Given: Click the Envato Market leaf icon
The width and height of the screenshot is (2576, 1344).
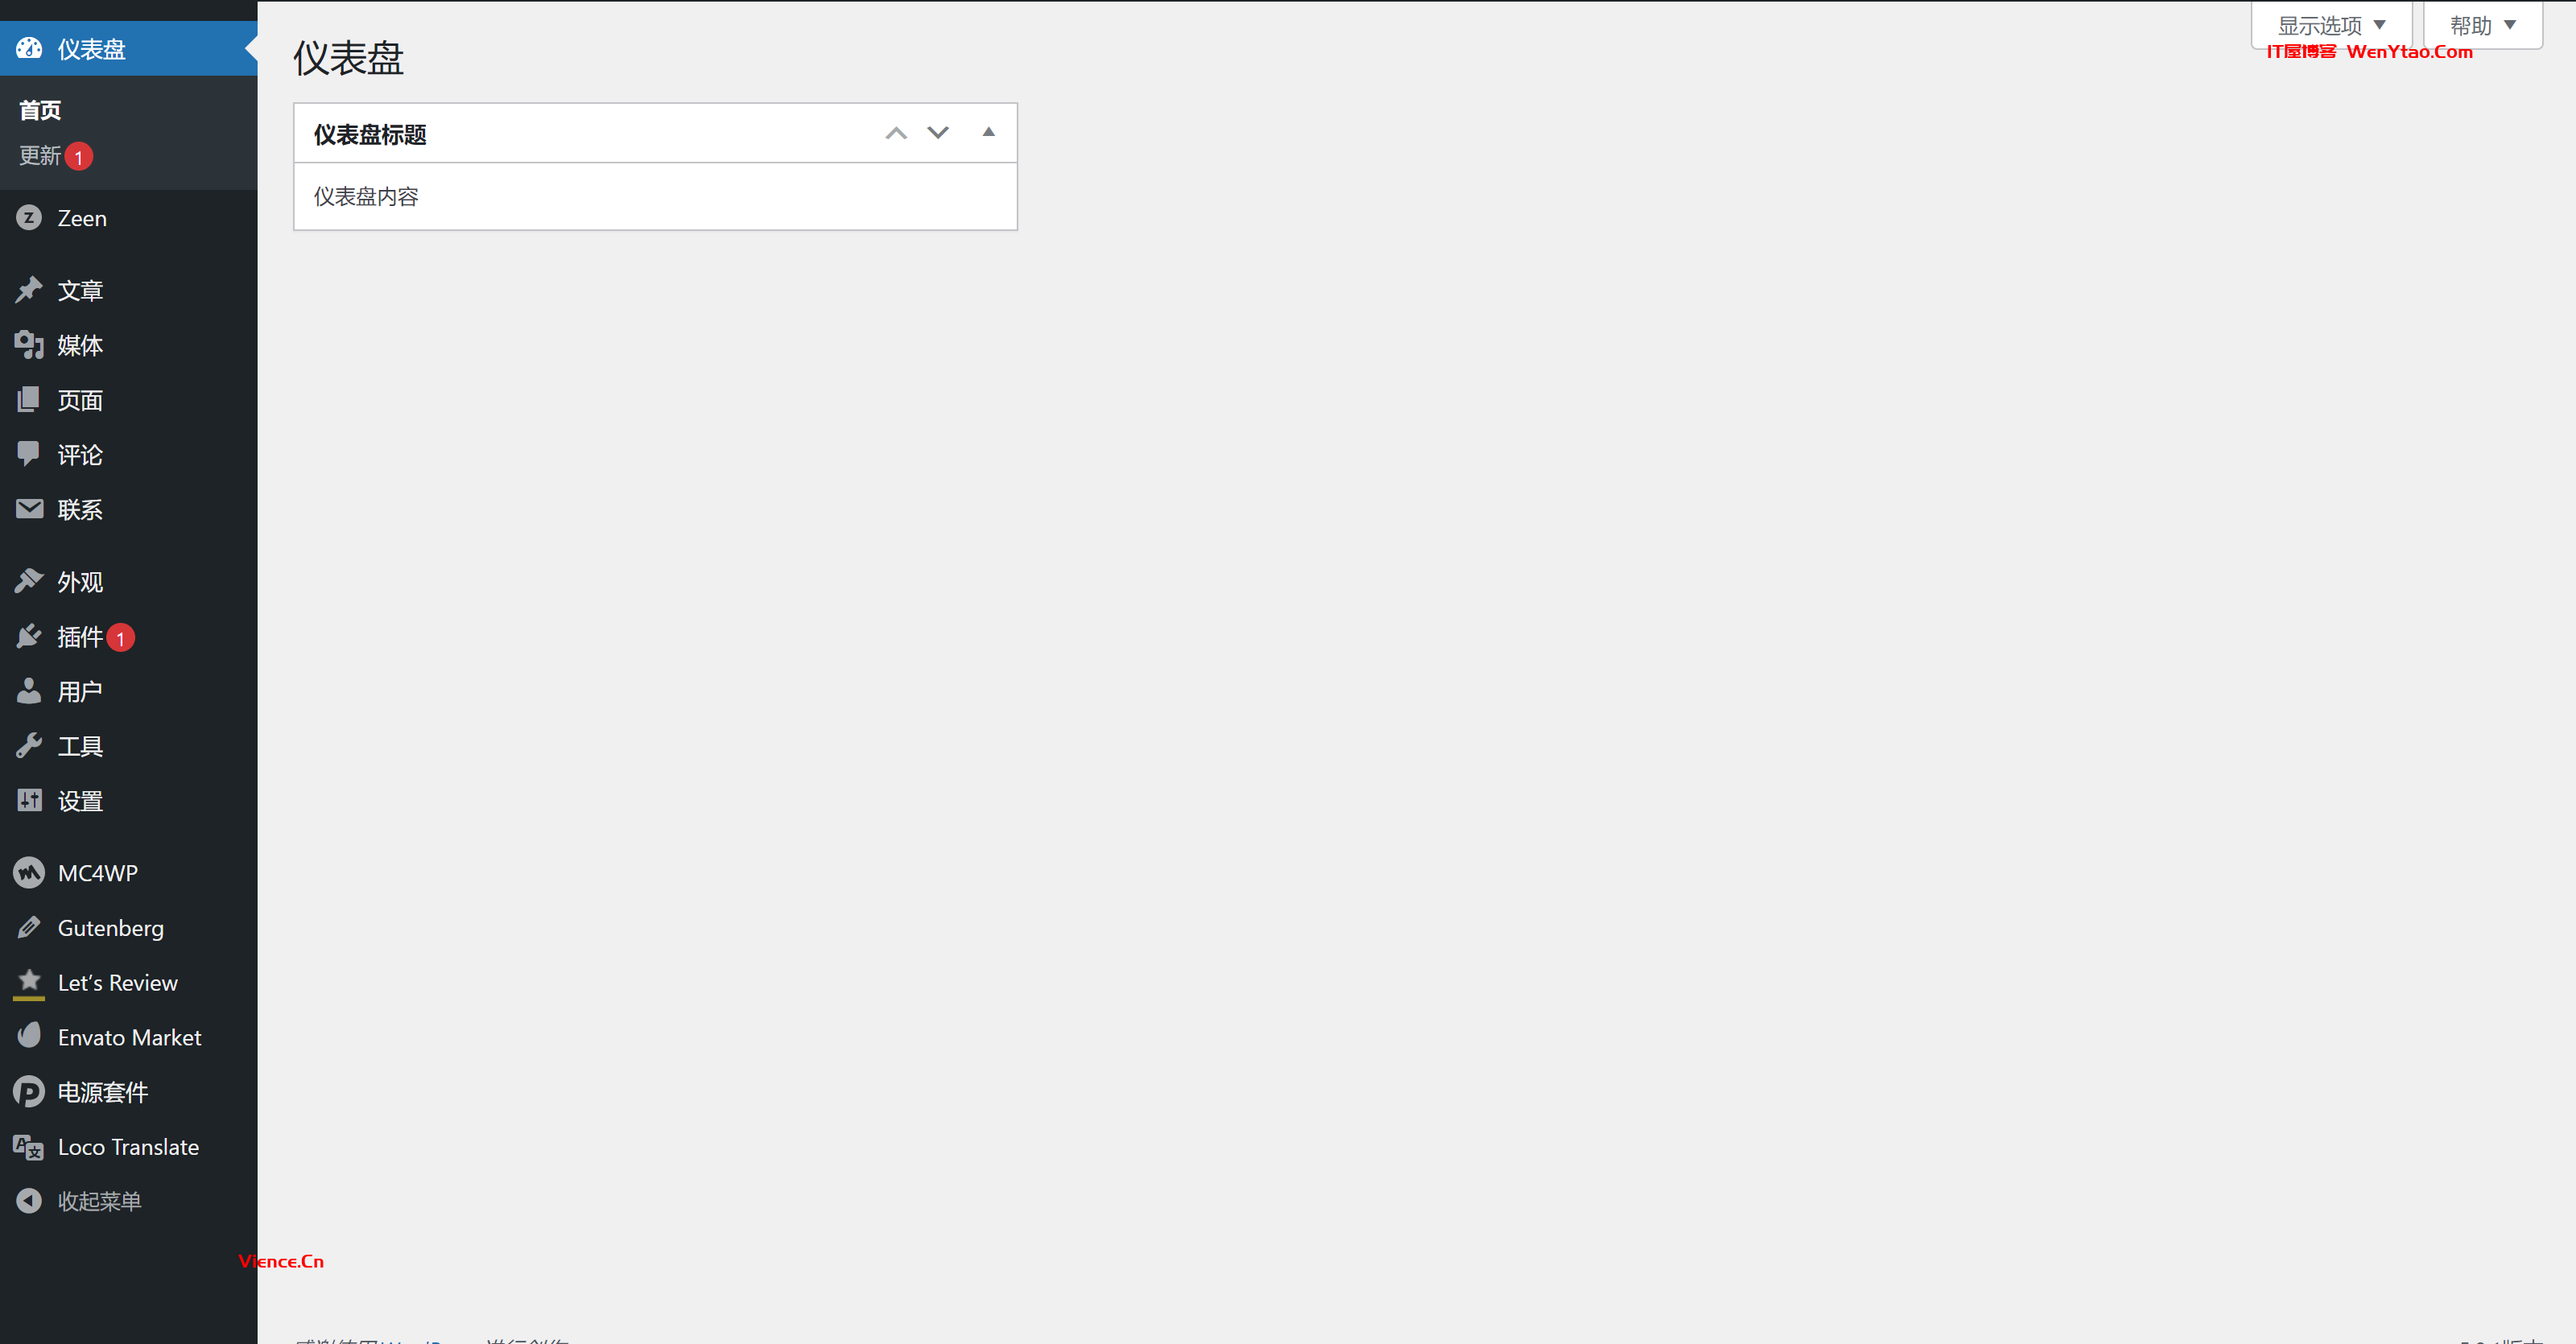Looking at the screenshot, I should point(29,1036).
